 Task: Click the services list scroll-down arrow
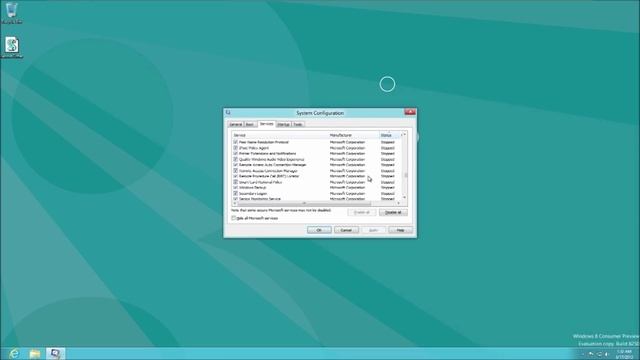click(x=404, y=197)
